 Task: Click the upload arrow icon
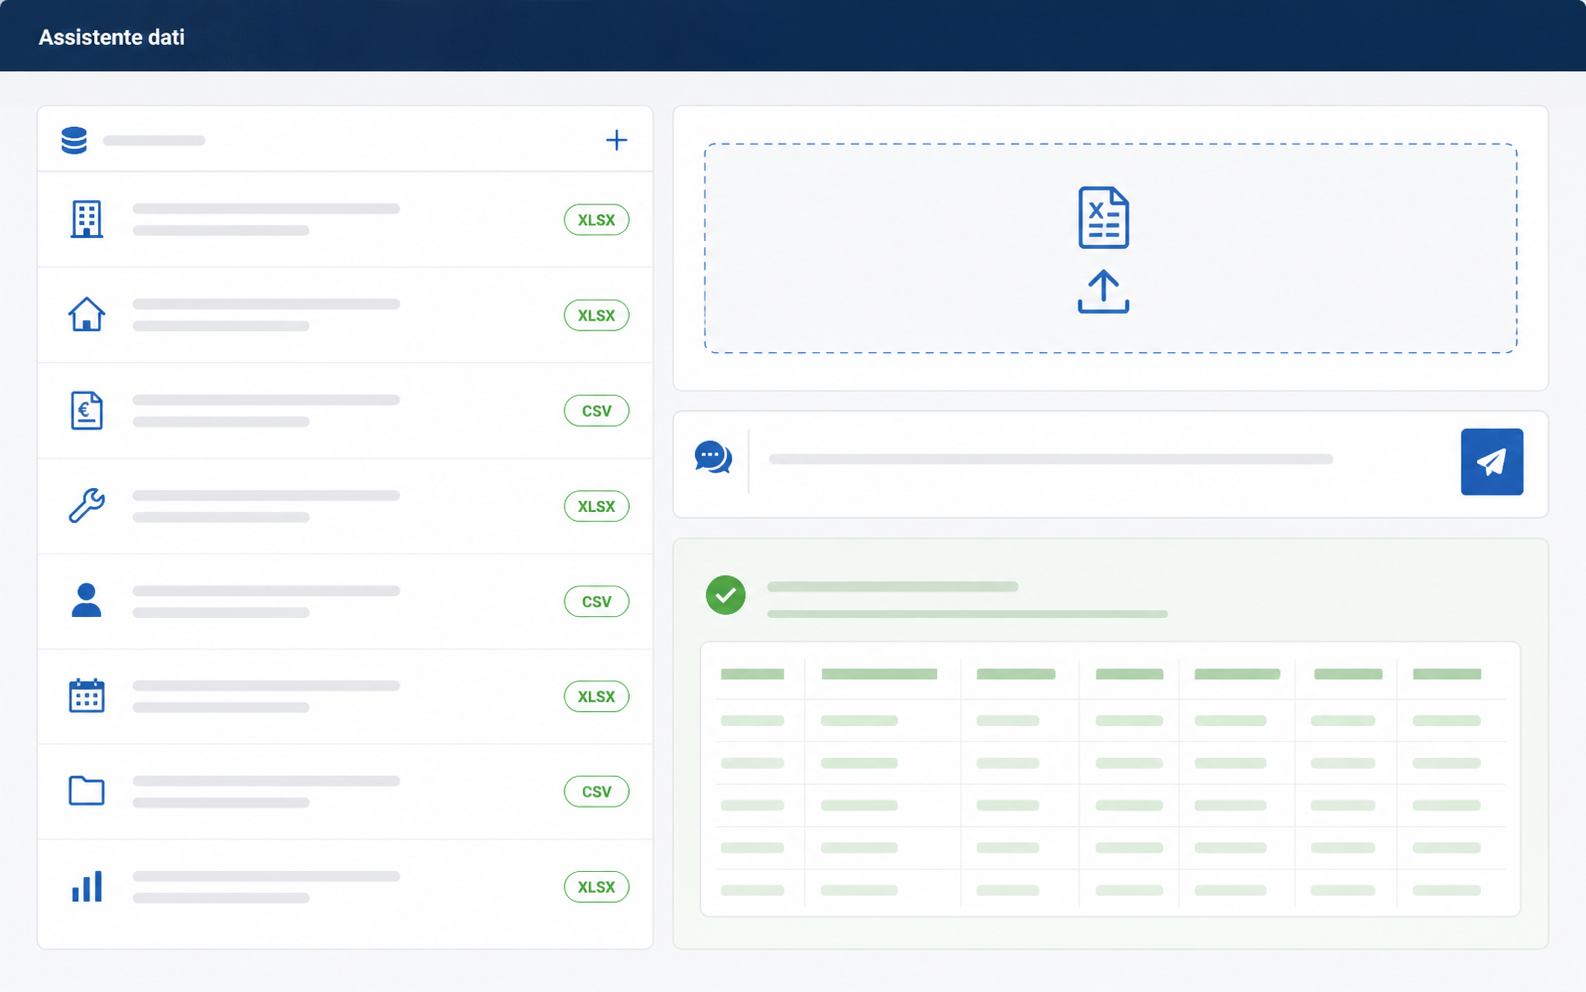(x=1103, y=292)
